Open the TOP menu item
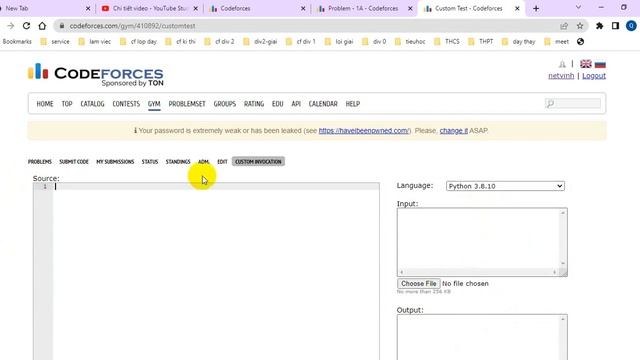 coord(67,104)
